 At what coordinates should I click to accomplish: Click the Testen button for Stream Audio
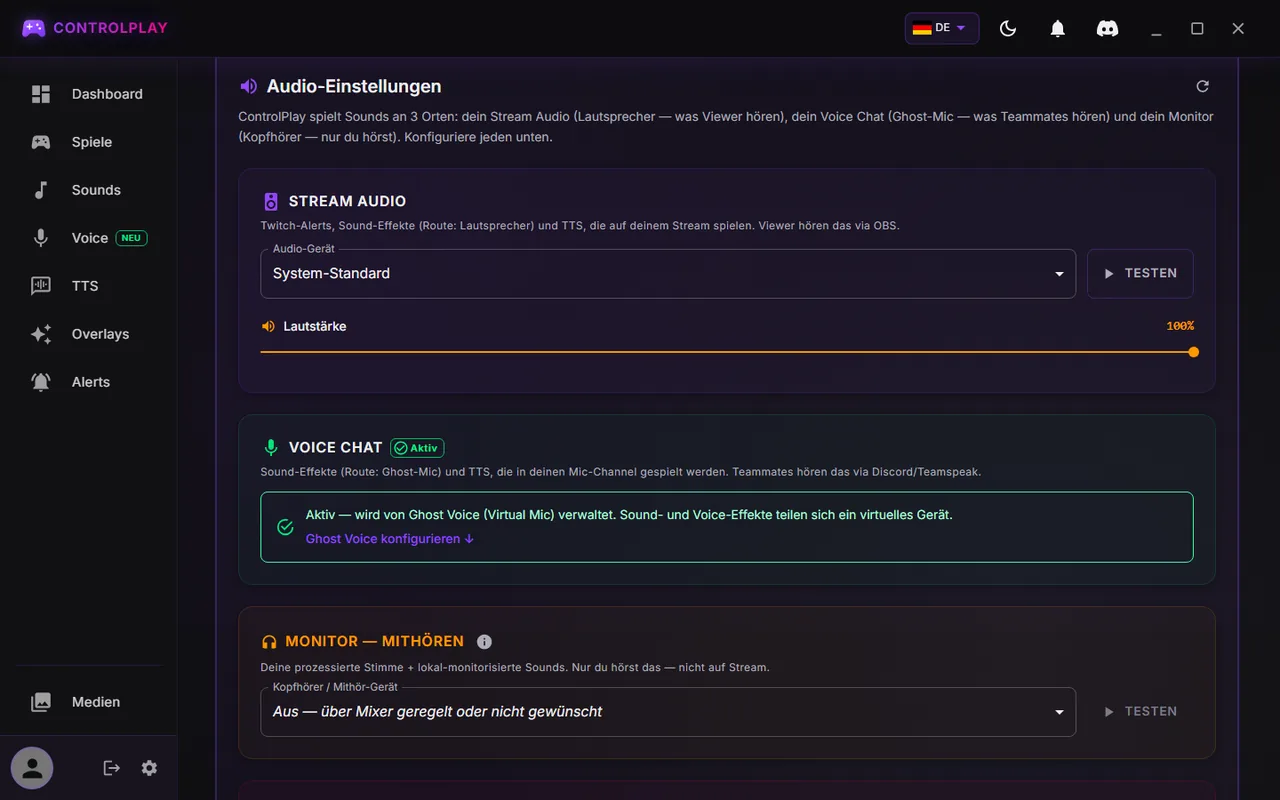1140,273
